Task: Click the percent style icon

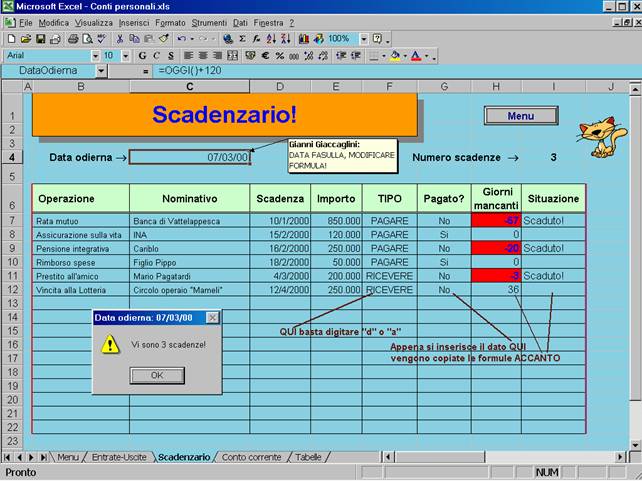Action: pyautogui.click(x=280, y=56)
